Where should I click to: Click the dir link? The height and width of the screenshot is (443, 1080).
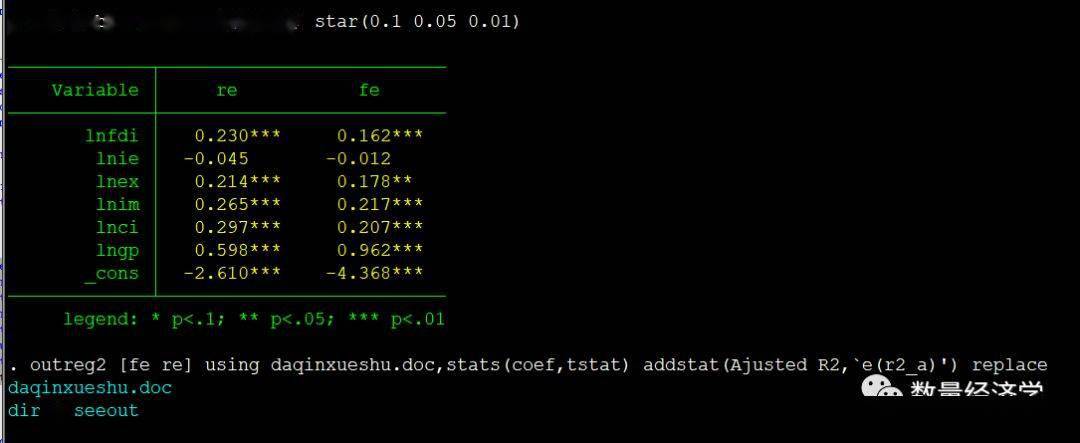[x=24, y=411]
